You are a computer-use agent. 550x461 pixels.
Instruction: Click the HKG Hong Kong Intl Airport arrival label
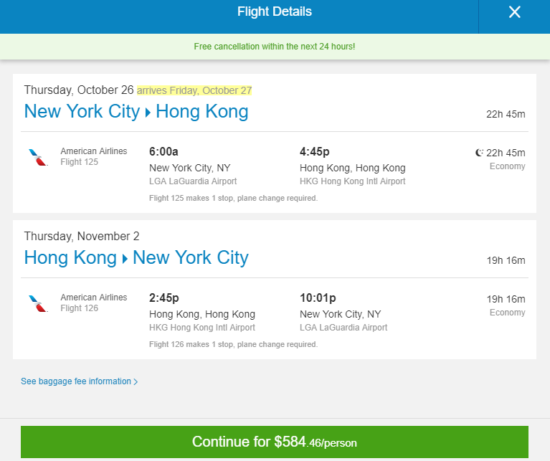click(353, 181)
